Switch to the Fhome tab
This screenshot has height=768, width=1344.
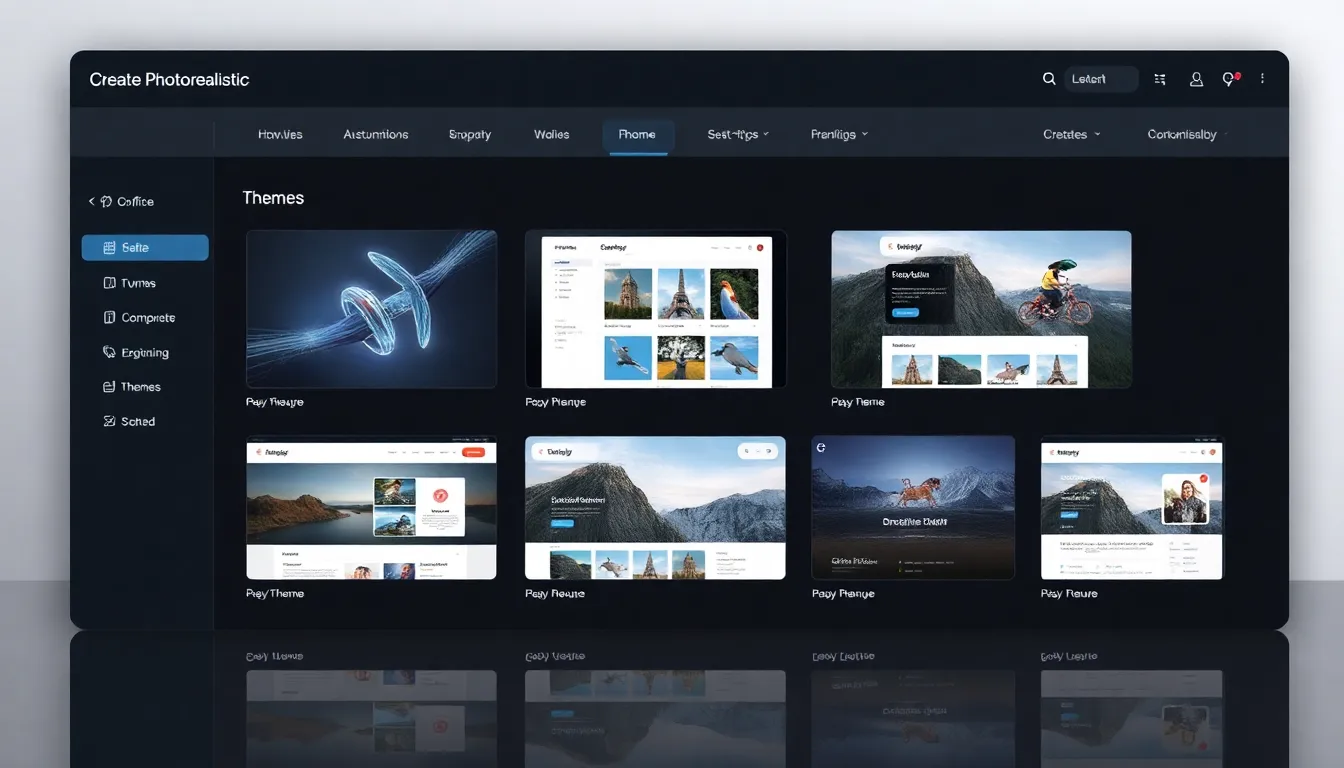[637, 134]
